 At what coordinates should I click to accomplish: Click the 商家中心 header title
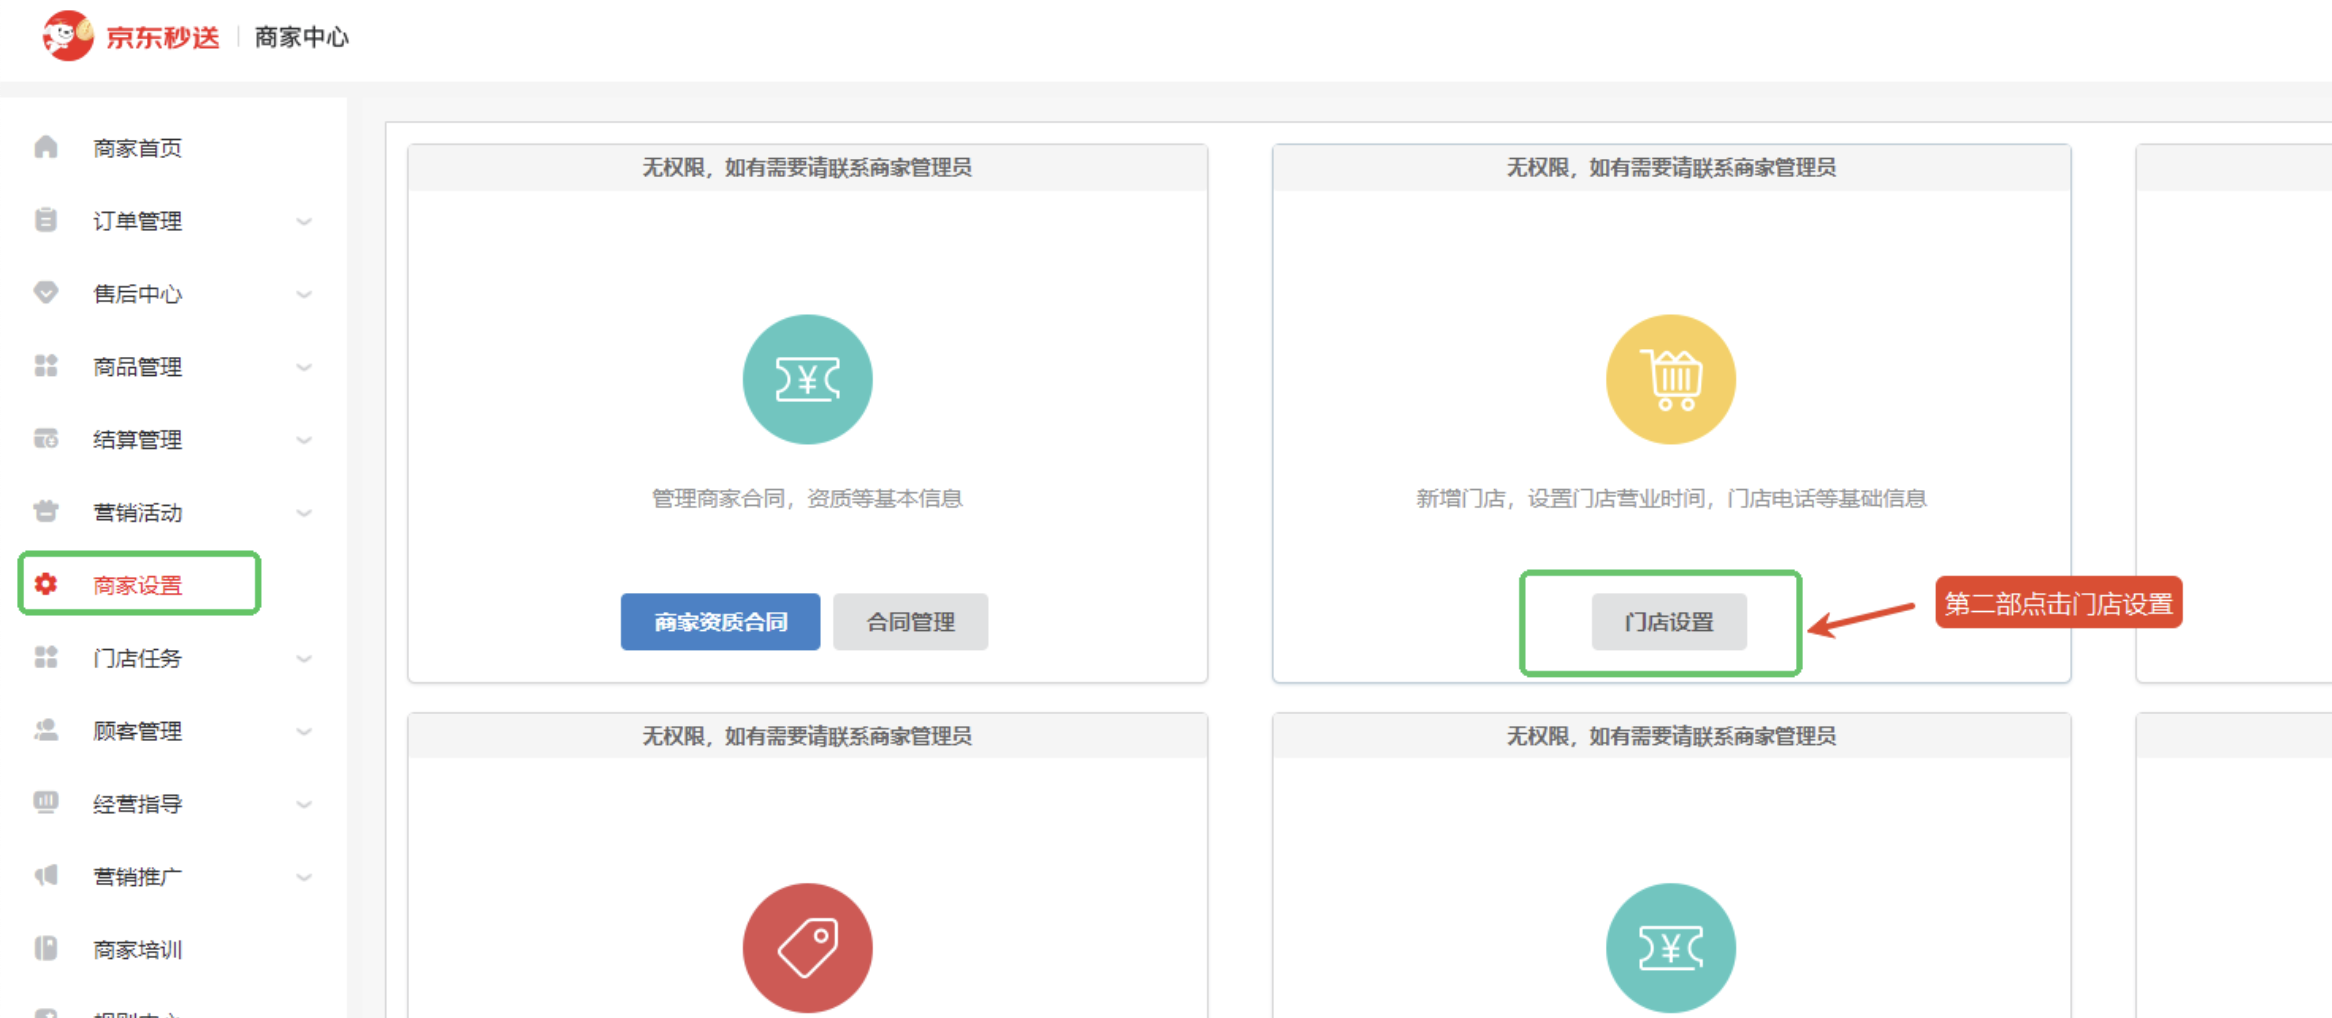301,37
